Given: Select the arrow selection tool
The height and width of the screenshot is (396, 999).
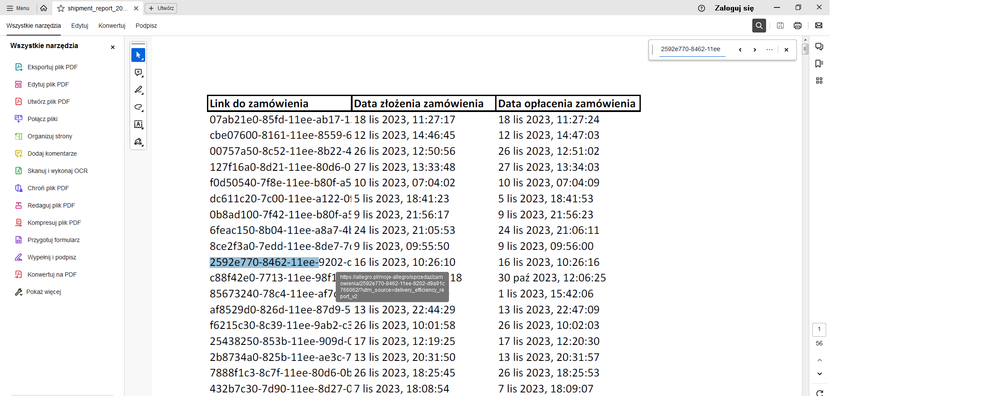Looking at the screenshot, I should tap(138, 55).
